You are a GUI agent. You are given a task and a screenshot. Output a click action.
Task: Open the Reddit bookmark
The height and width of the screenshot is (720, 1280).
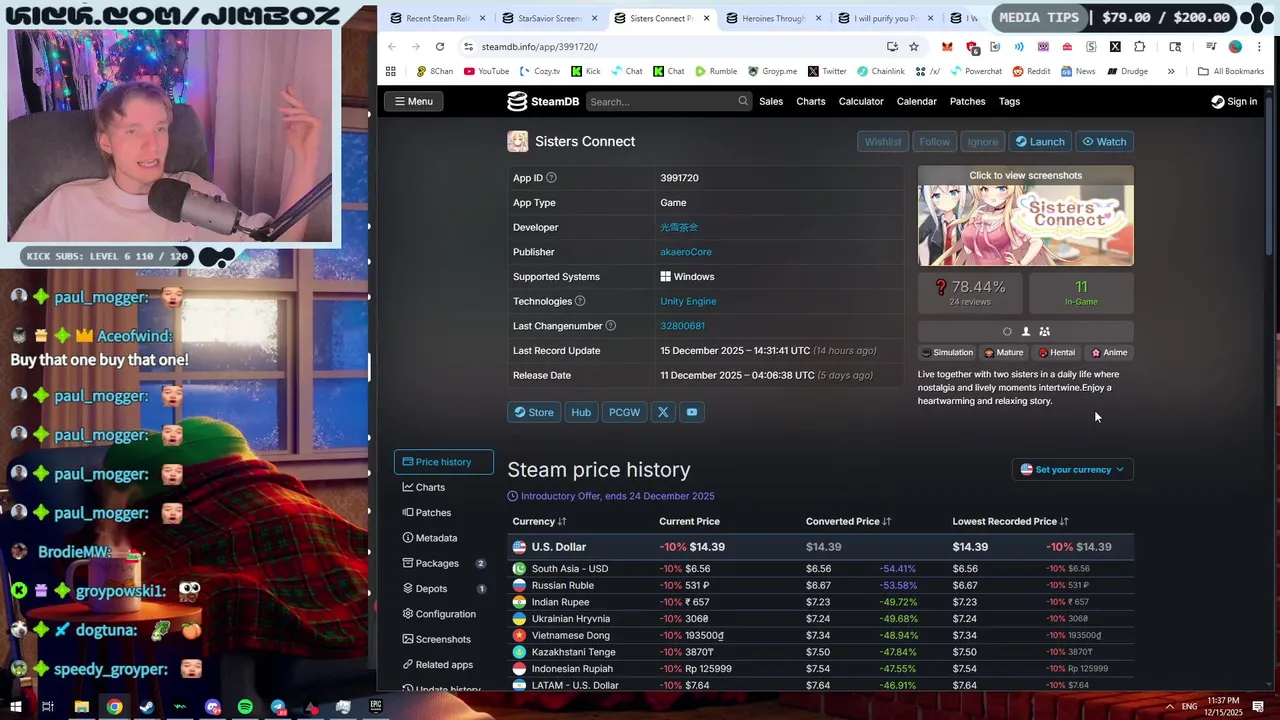point(1031,71)
